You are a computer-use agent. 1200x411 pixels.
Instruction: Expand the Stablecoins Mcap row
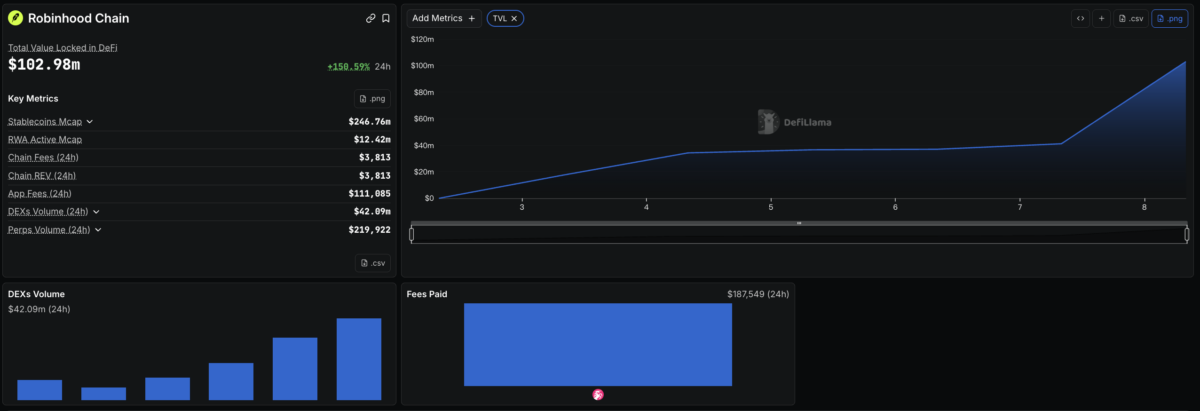pos(89,121)
